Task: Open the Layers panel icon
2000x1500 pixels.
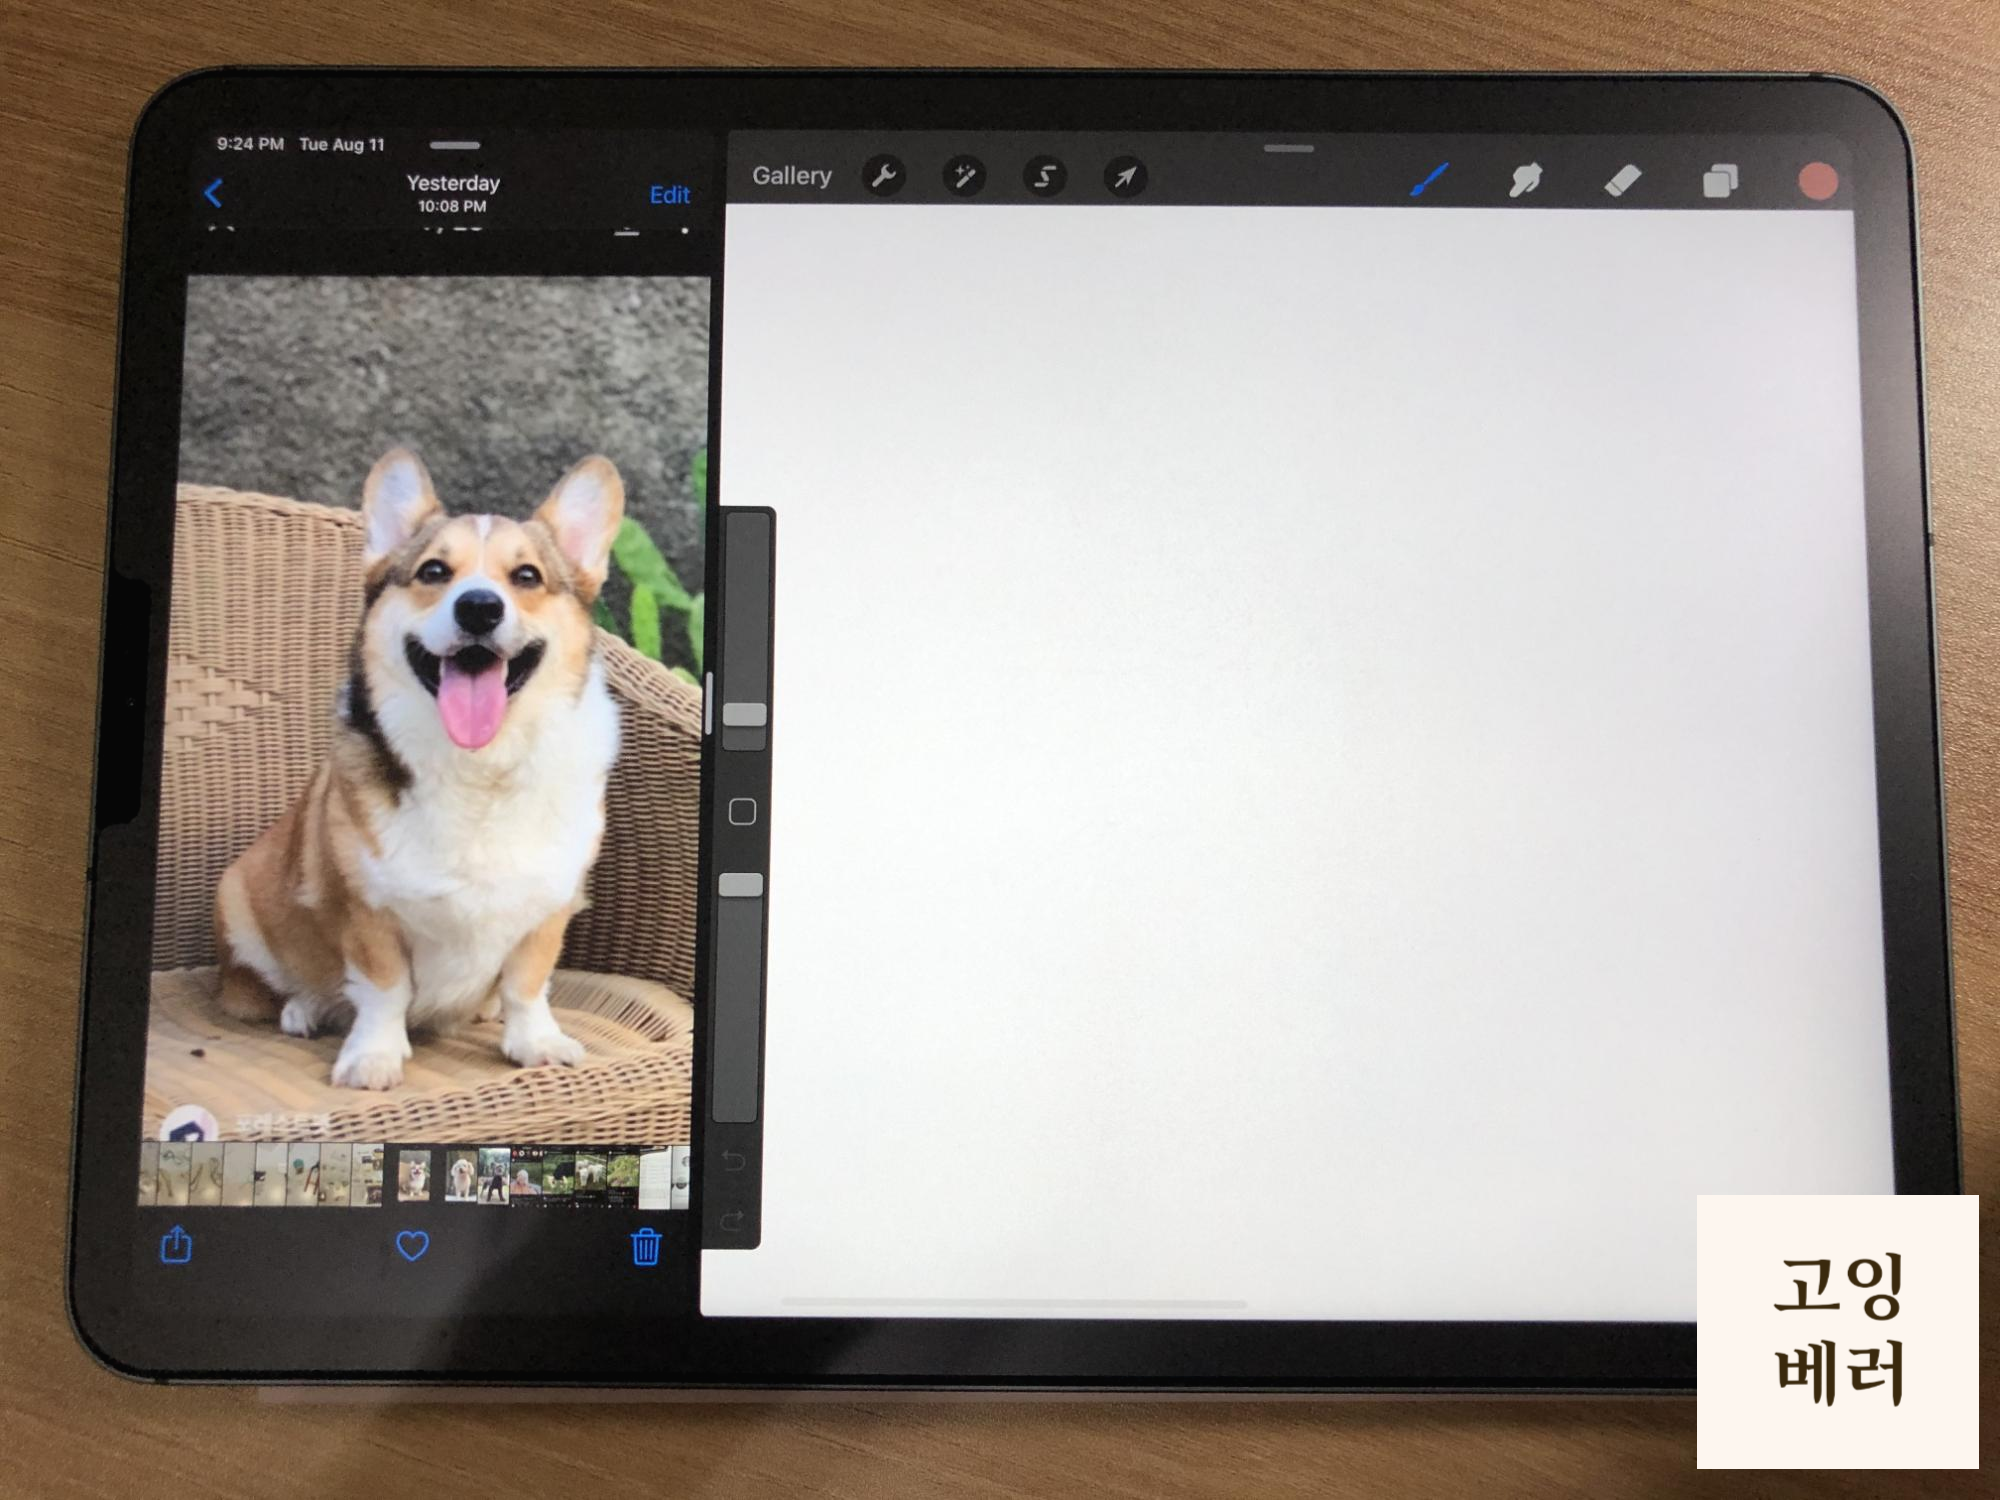Action: pos(1719,182)
